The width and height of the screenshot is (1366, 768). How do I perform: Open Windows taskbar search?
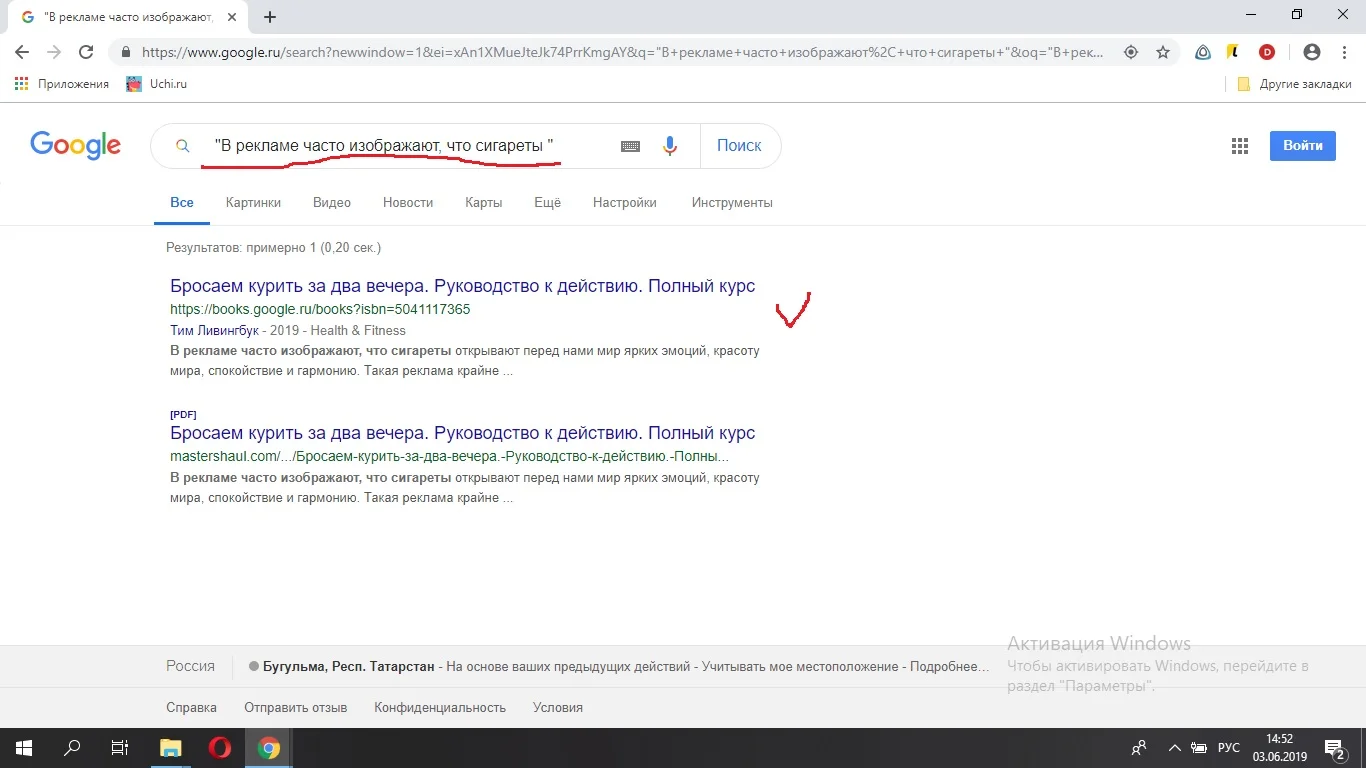click(x=71, y=748)
